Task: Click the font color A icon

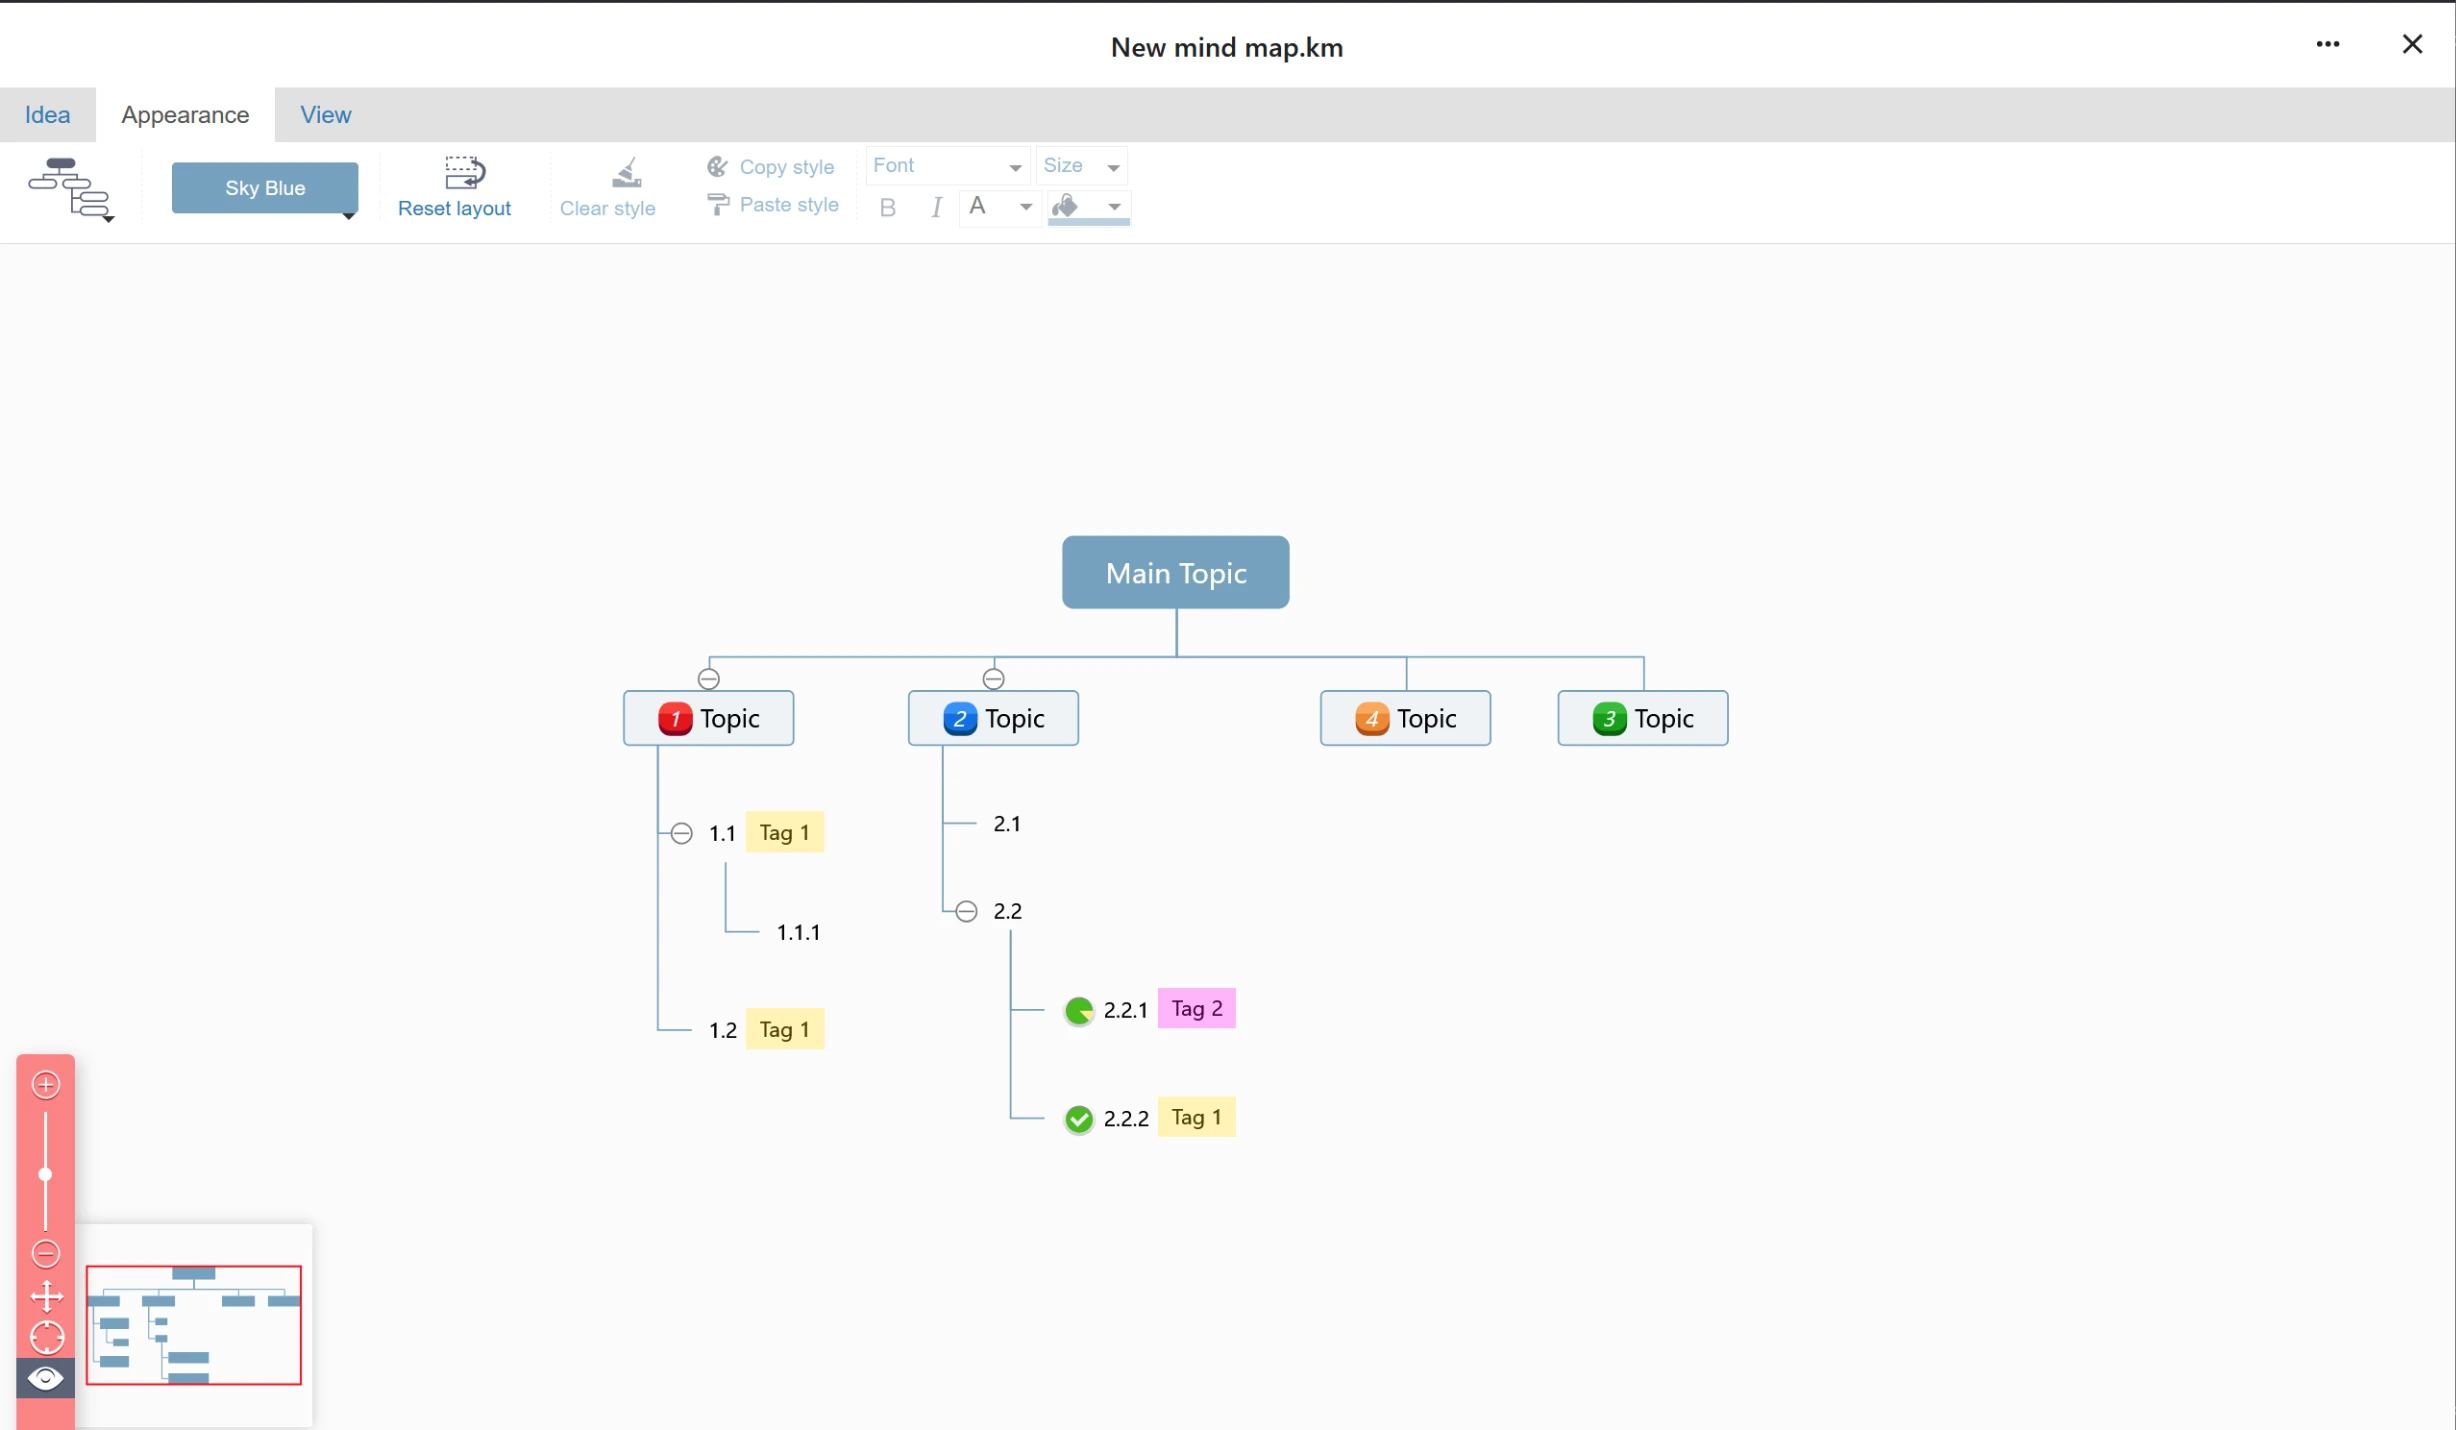Action: click(x=978, y=206)
